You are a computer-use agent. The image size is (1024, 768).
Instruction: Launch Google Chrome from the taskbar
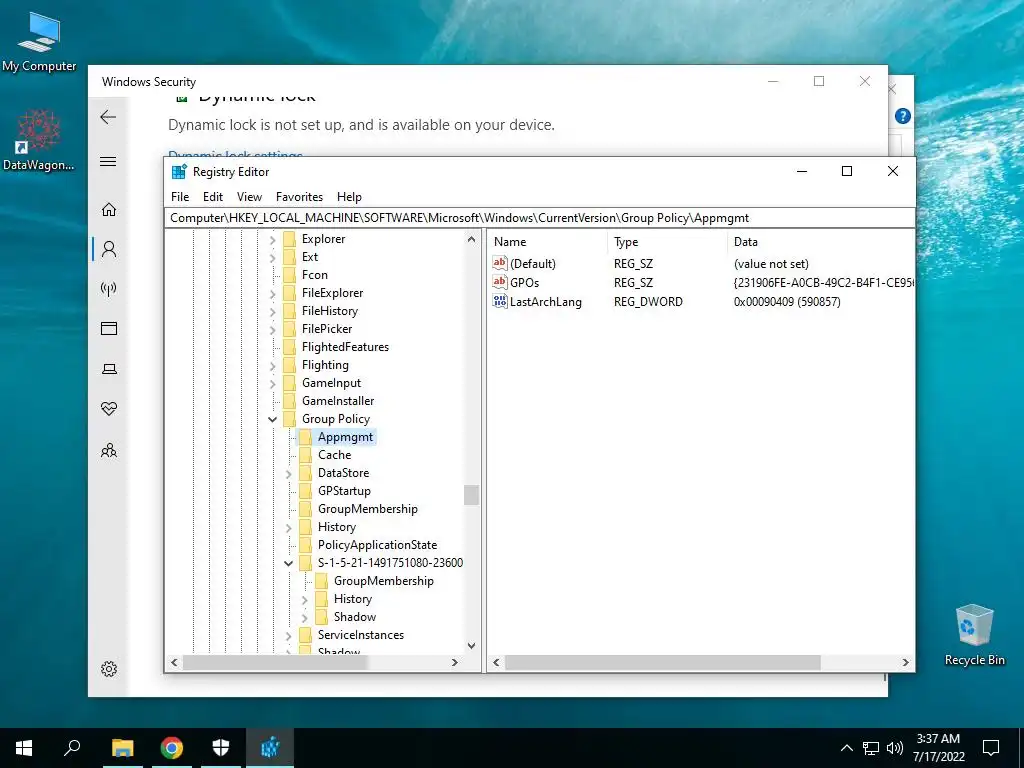pos(172,748)
